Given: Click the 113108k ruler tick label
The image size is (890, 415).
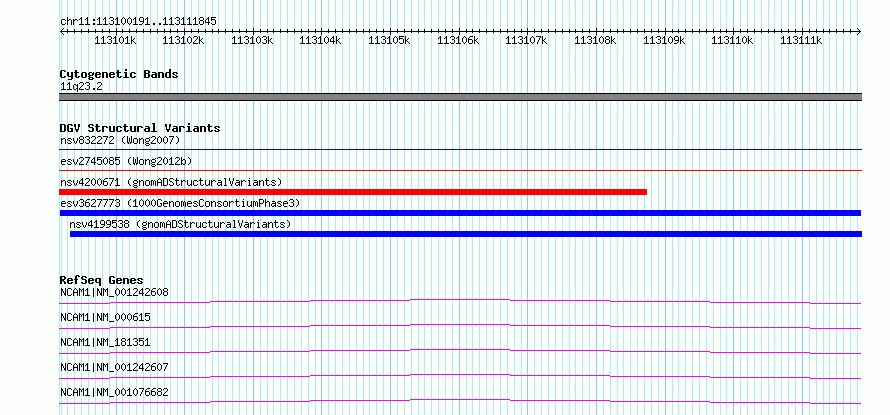Looking at the screenshot, I should click(x=595, y=40).
